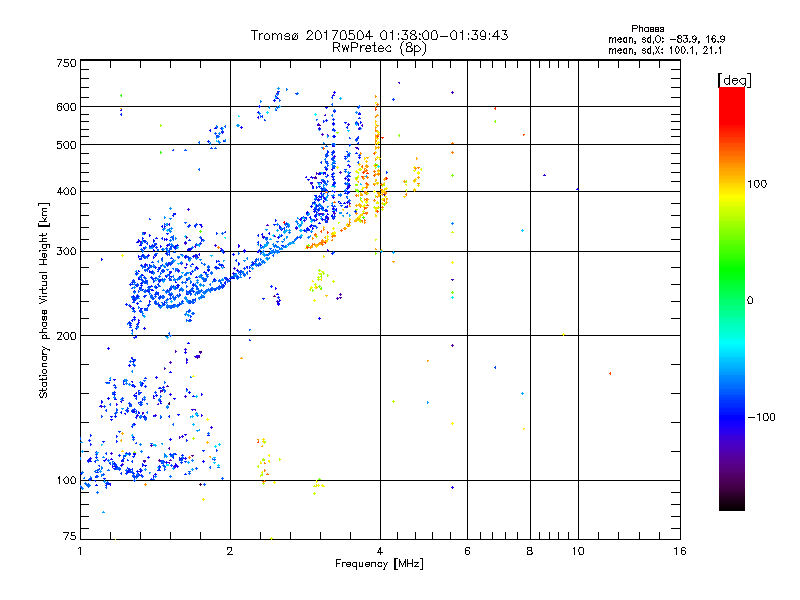Click the '[deg]' colorbar unit label
The image size is (800, 600).
[734, 80]
